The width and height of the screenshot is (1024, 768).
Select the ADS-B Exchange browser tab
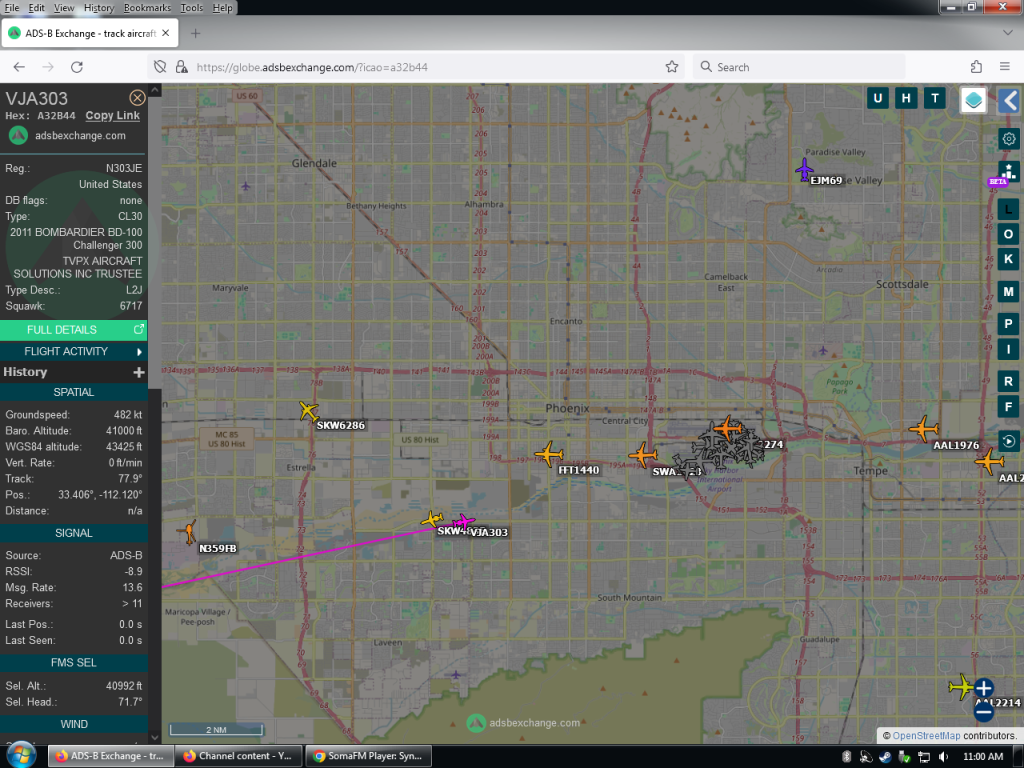pyautogui.click(x=90, y=33)
